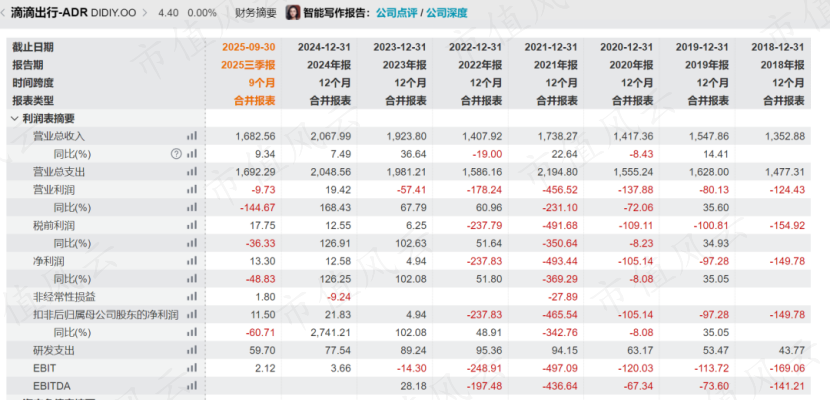This screenshot has width=830, height=400.
Task: Open the 财务摘要 tab
Action: (256, 13)
